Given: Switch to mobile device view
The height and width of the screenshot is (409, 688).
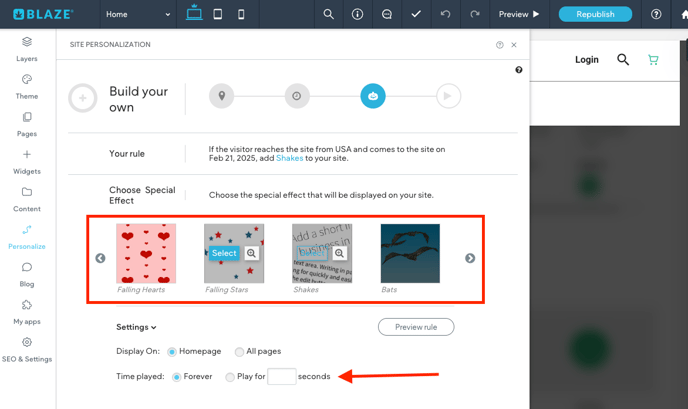Looking at the screenshot, I should tap(241, 14).
